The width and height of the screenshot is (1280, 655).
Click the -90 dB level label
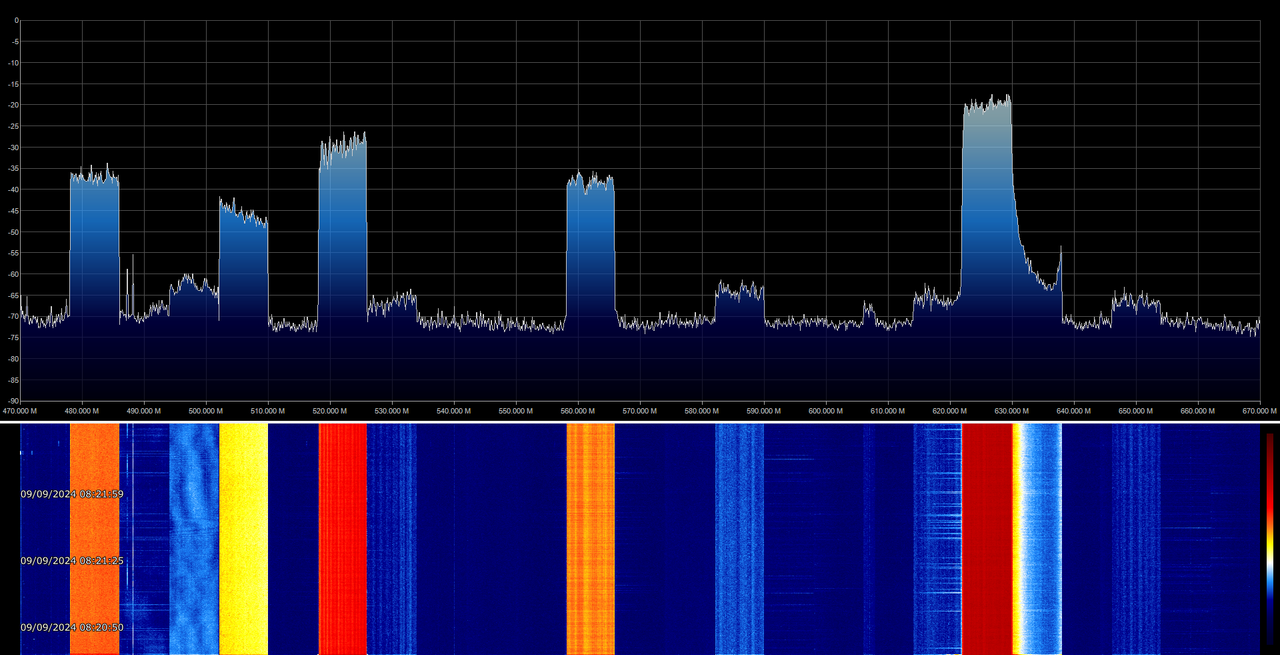(14, 401)
